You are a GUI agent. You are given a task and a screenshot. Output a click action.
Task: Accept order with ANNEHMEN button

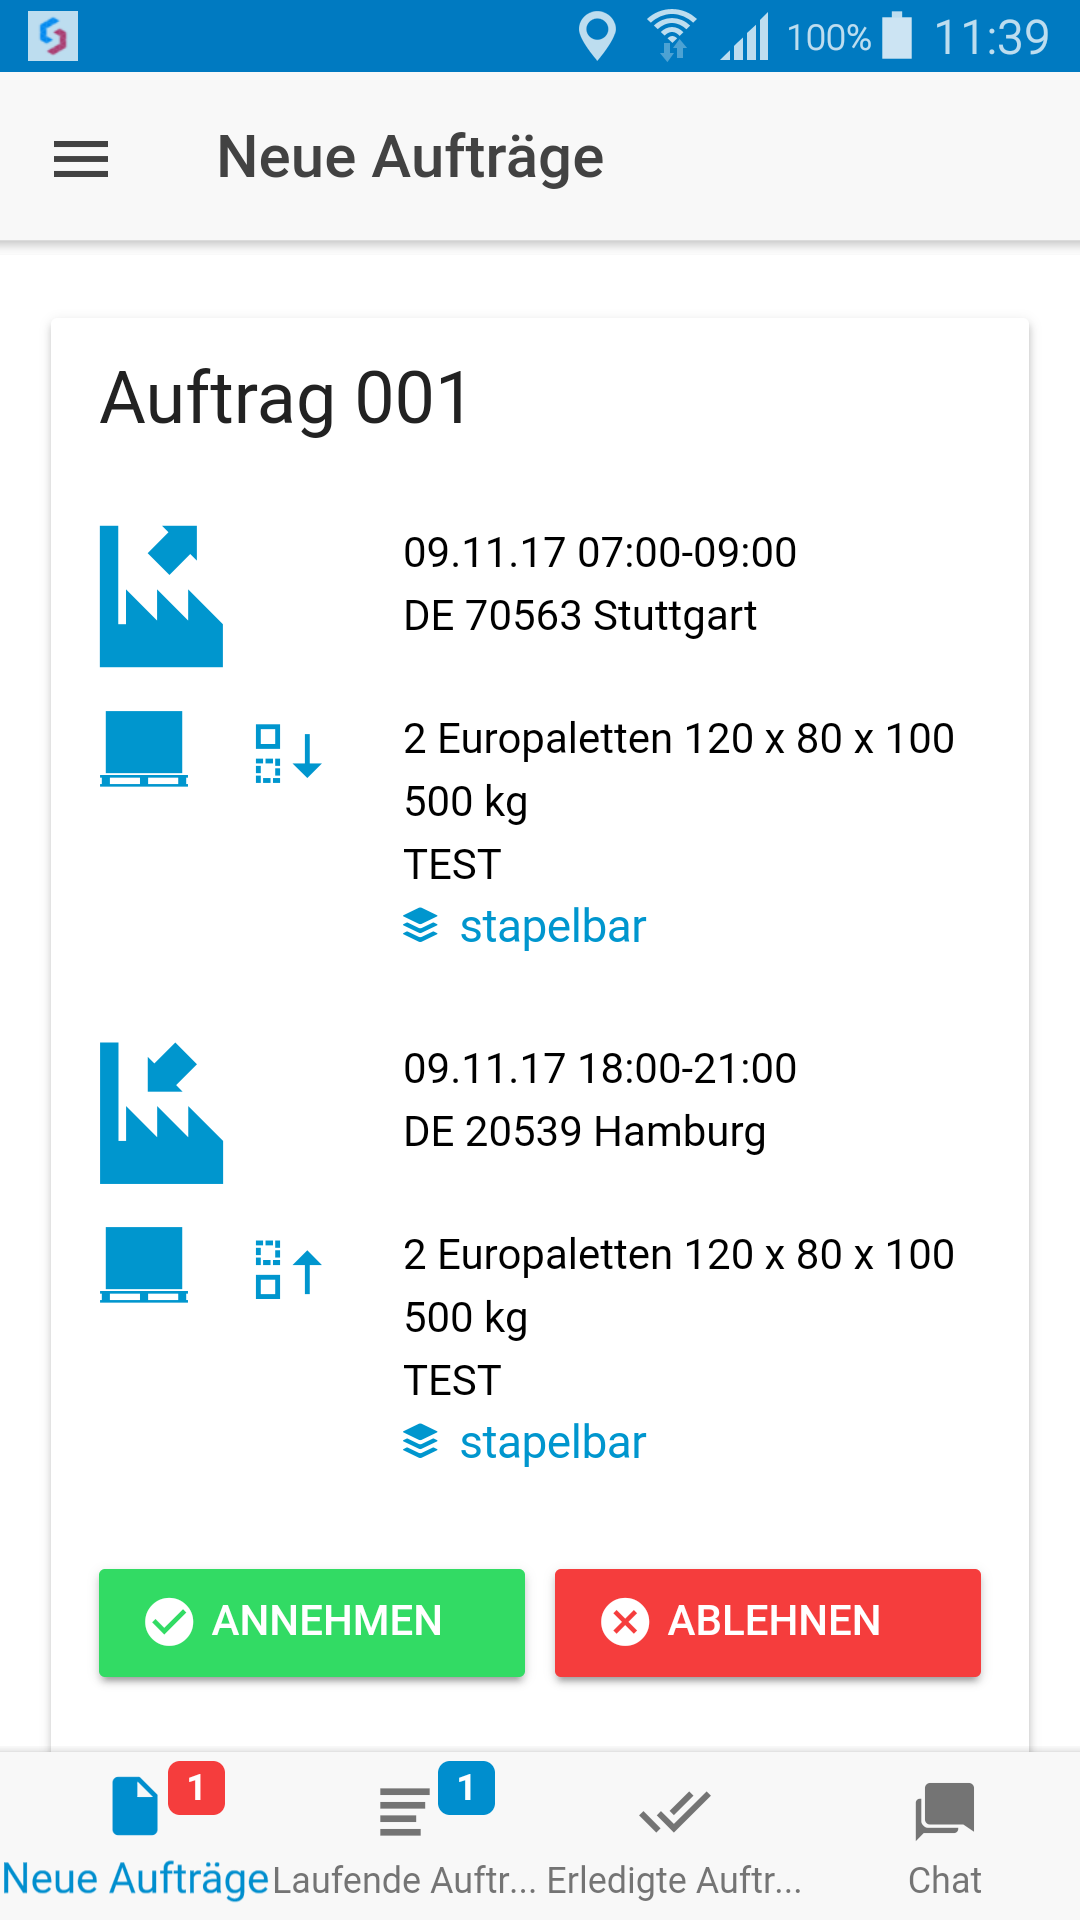pos(312,1622)
